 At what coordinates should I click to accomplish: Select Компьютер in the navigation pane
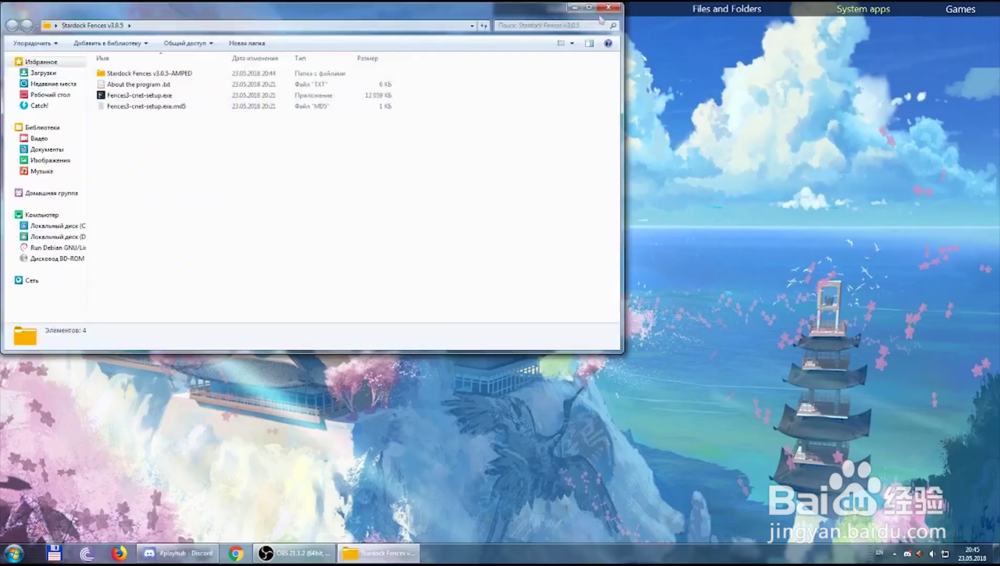click(x=41, y=215)
